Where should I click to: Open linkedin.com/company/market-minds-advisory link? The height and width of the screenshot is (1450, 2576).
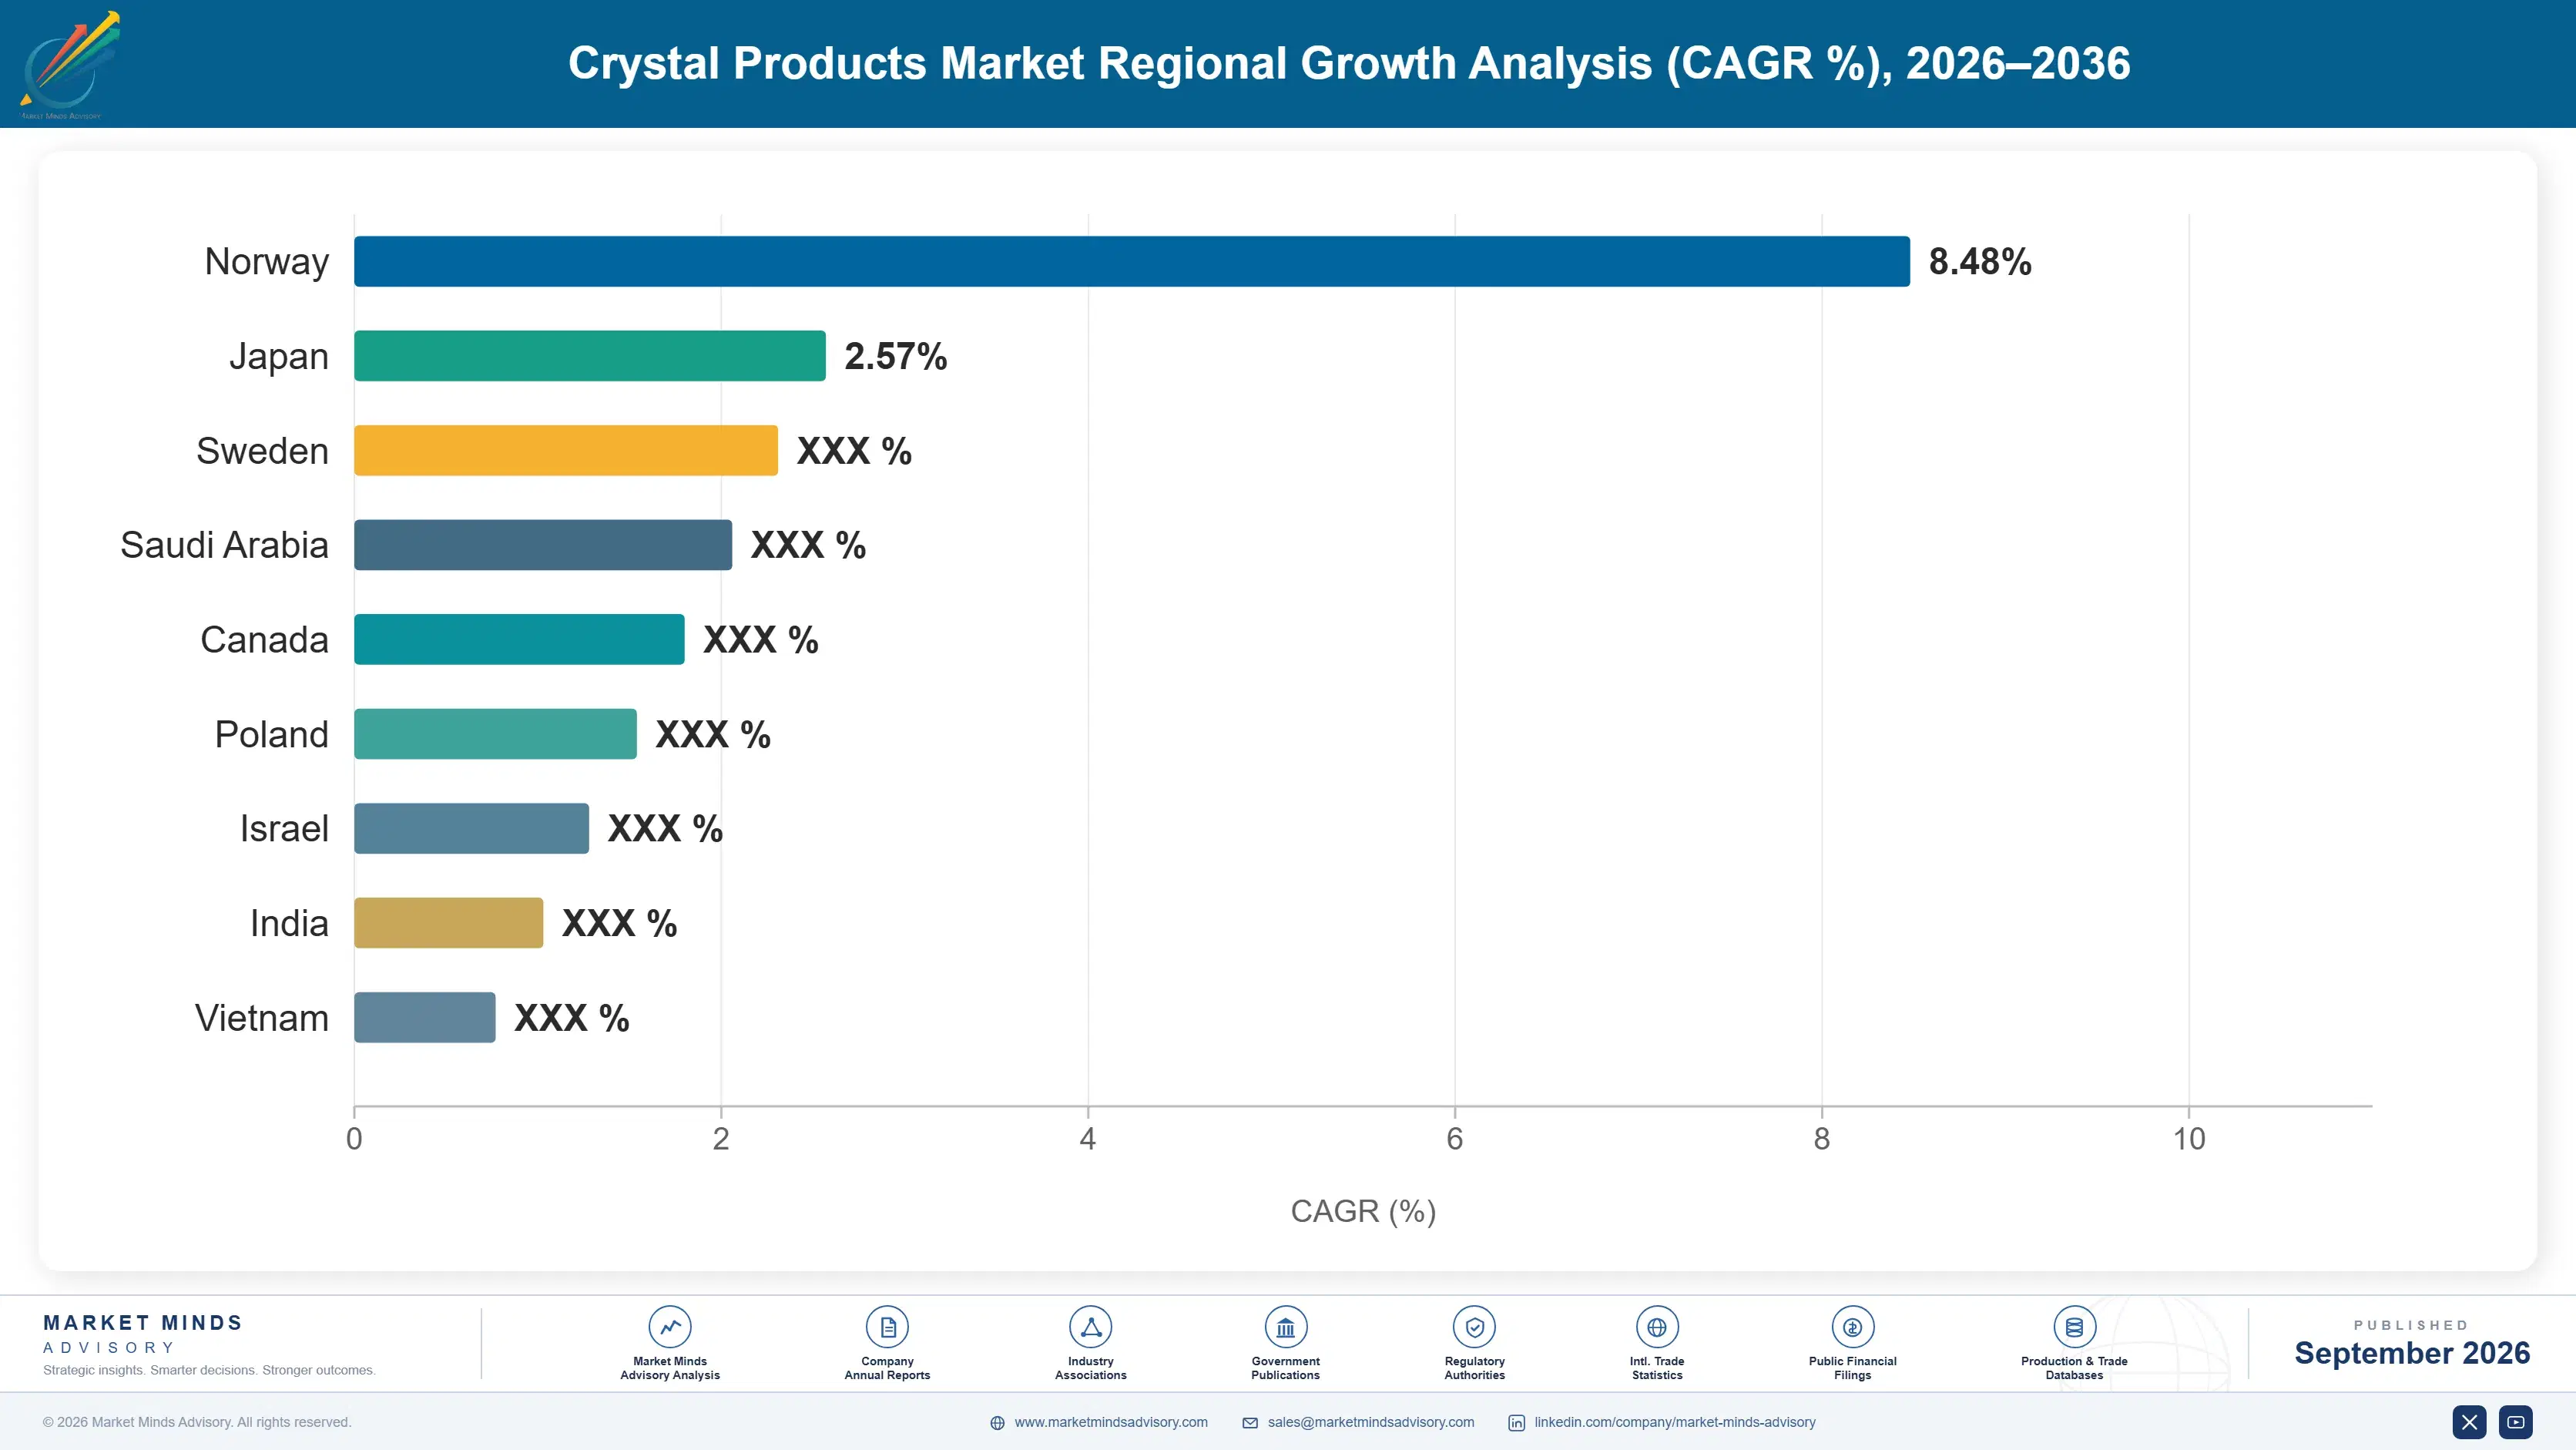1675,1422
